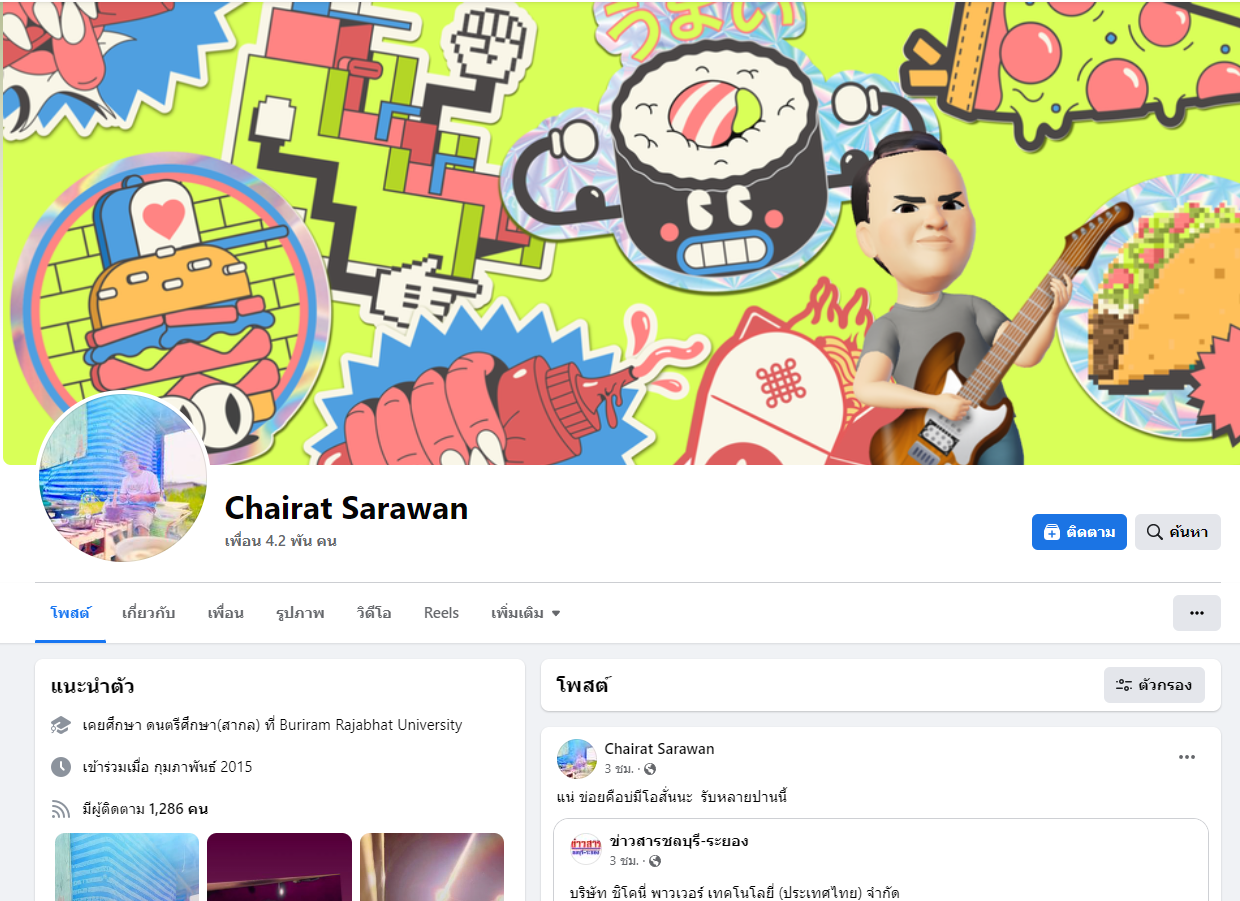Open the blue building photo thumbnail
The image size is (1240, 901).
(127, 867)
